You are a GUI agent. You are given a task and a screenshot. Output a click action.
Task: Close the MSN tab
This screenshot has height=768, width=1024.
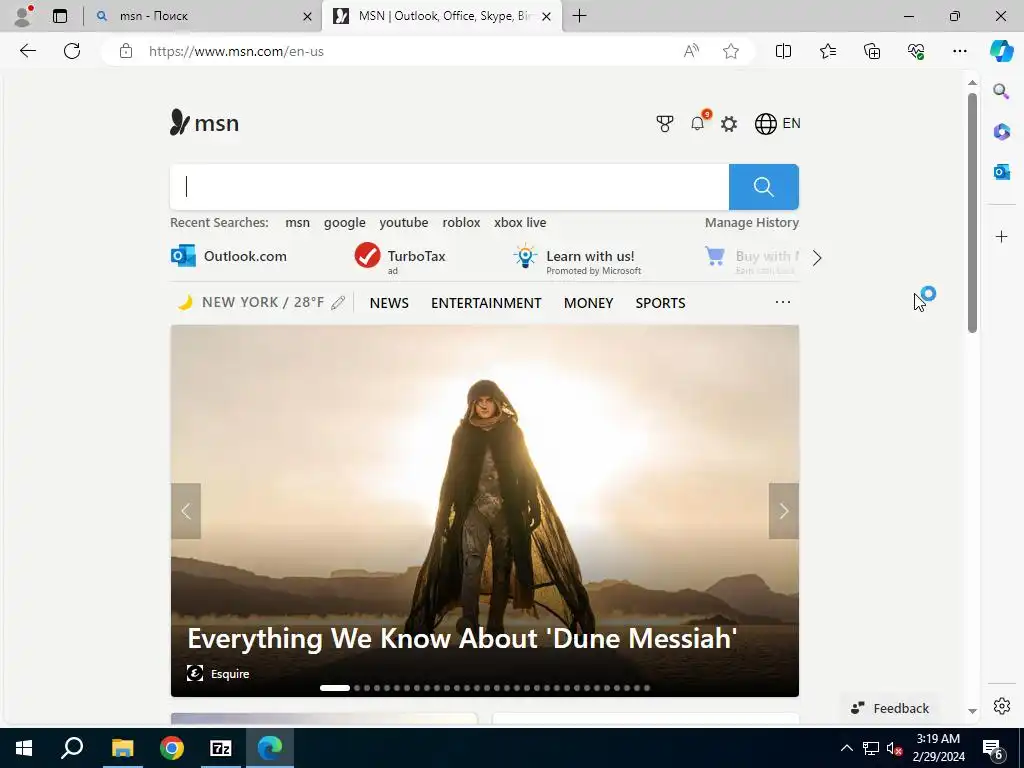[x=547, y=16]
